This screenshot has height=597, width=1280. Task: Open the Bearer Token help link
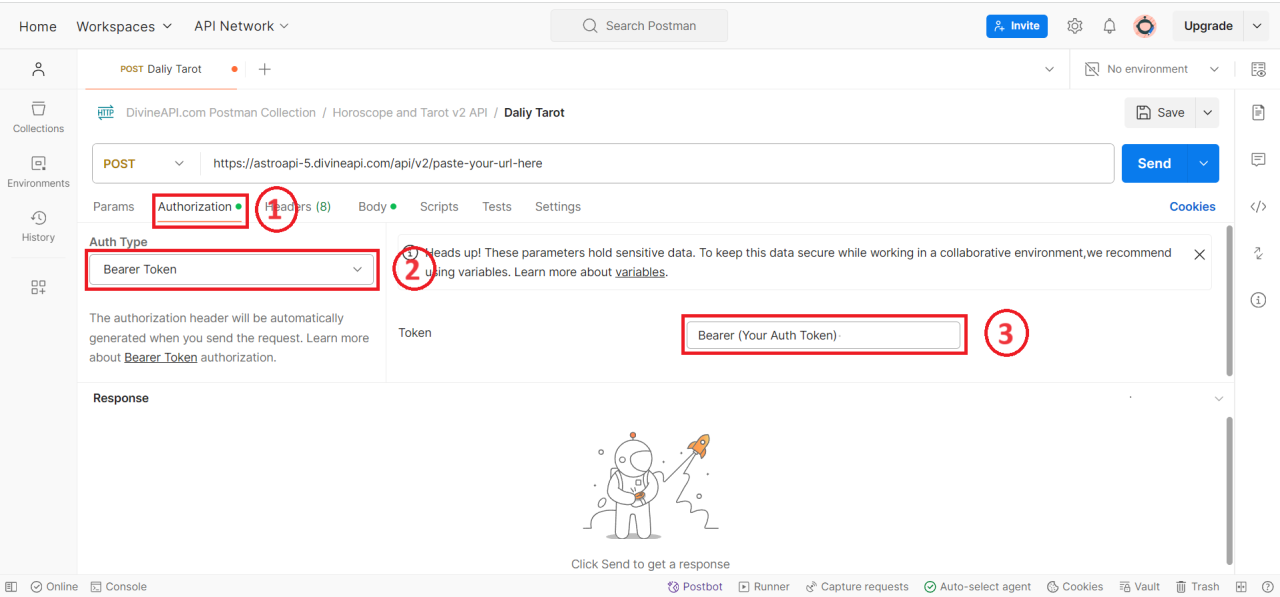click(160, 357)
